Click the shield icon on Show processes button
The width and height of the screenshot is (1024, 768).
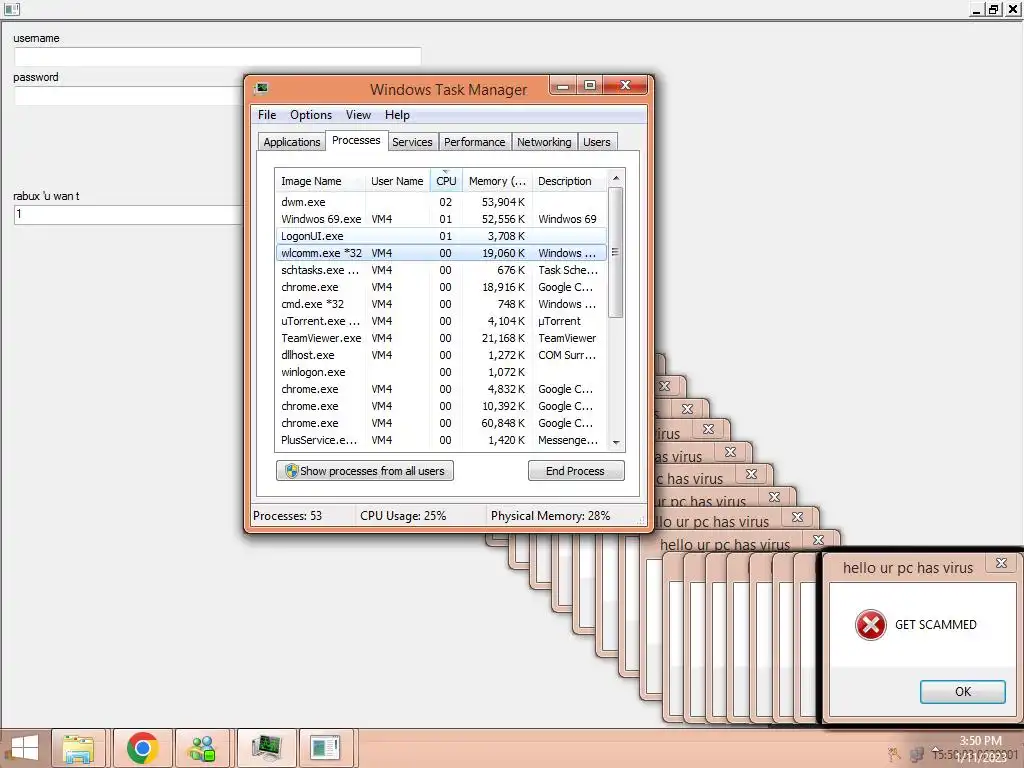tap(291, 471)
